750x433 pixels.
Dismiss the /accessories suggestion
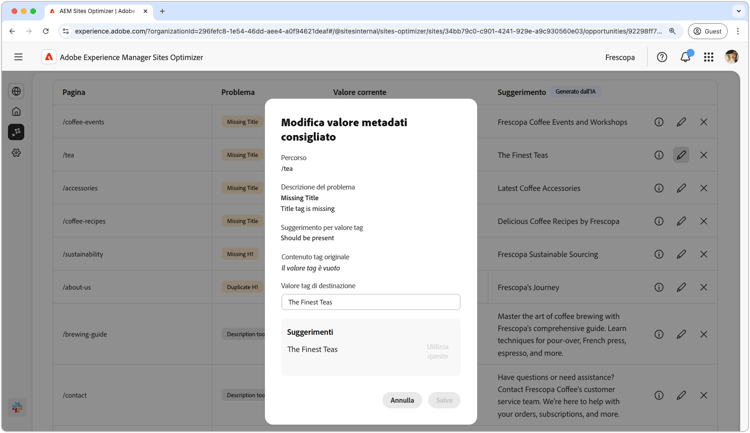704,188
